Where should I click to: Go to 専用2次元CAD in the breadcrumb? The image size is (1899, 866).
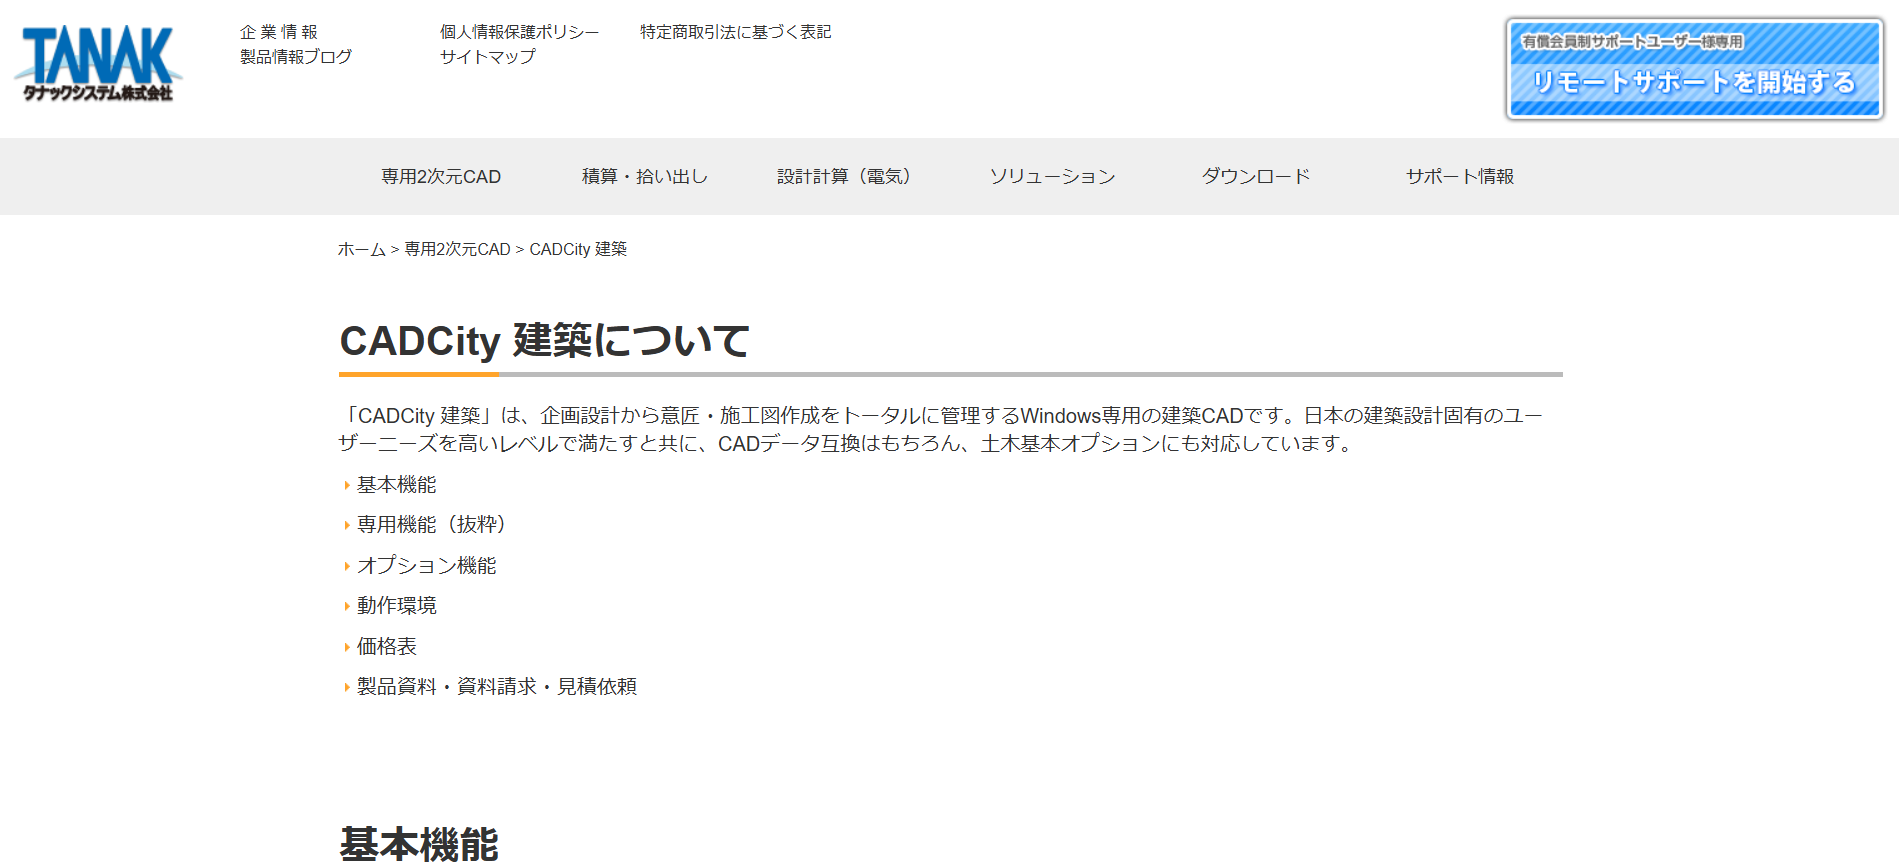click(x=457, y=249)
